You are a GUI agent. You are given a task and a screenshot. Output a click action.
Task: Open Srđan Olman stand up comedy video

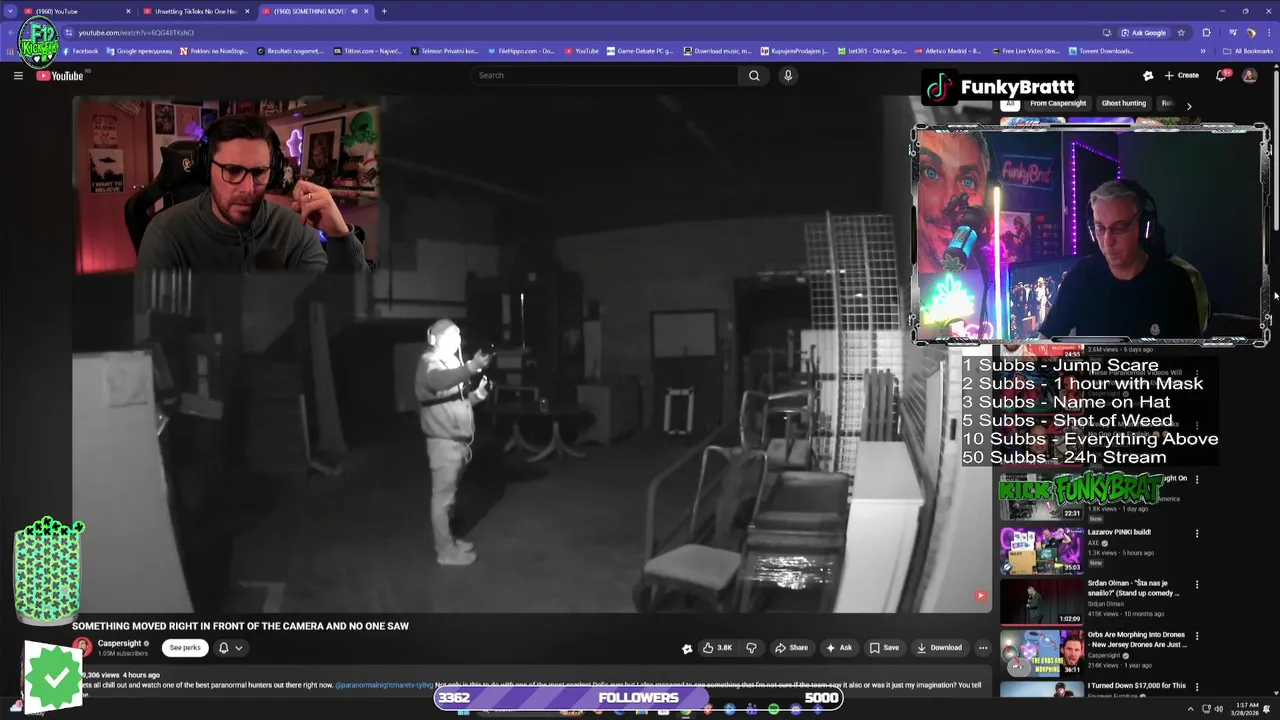(1042, 601)
